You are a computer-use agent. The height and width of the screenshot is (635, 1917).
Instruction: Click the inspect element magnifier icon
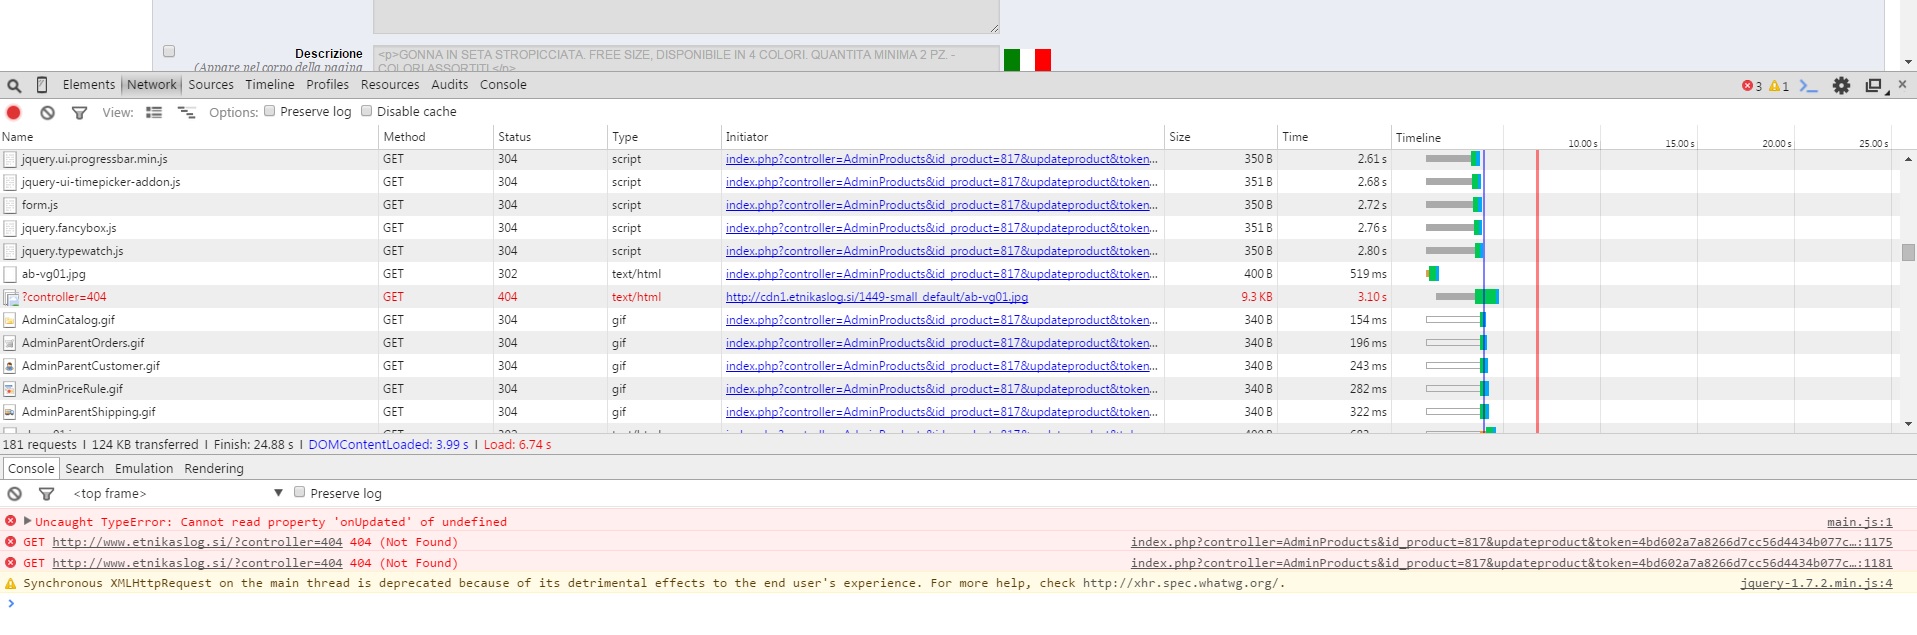click(14, 86)
